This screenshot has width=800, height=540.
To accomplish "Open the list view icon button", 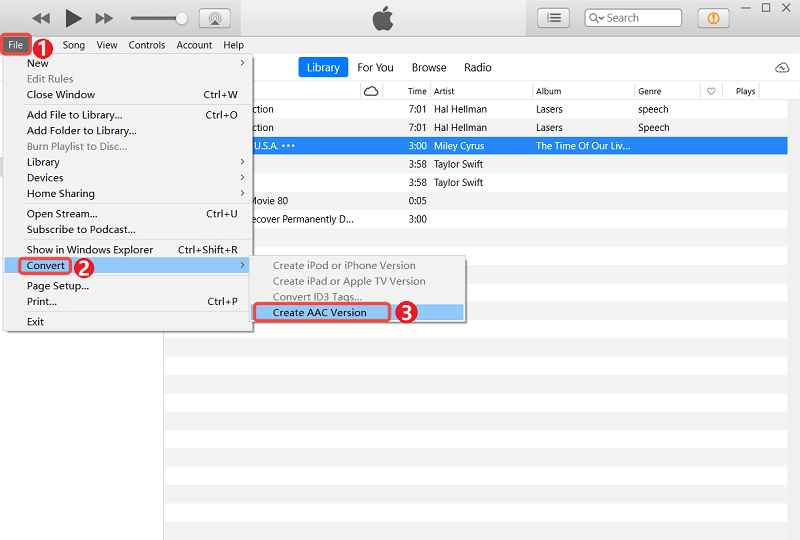I will pyautogui.click(x=555, y=18).
